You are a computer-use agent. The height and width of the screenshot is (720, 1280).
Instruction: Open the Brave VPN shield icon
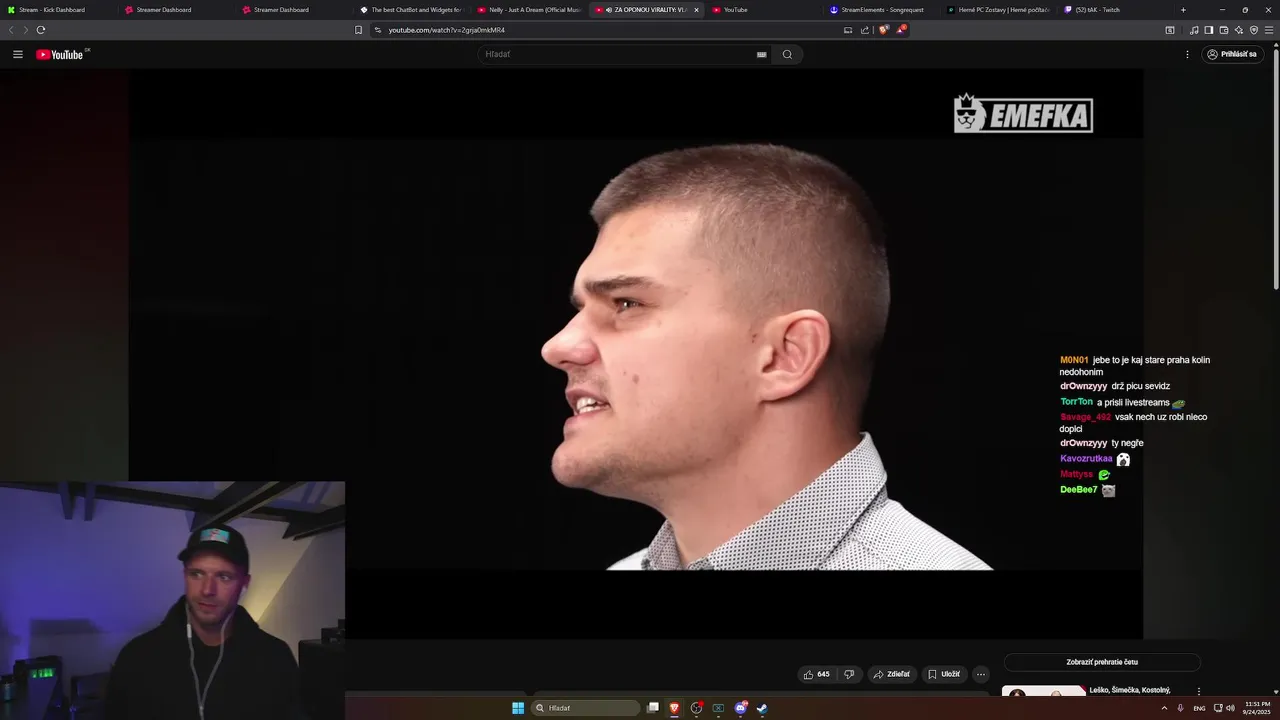click(1254, 30)
